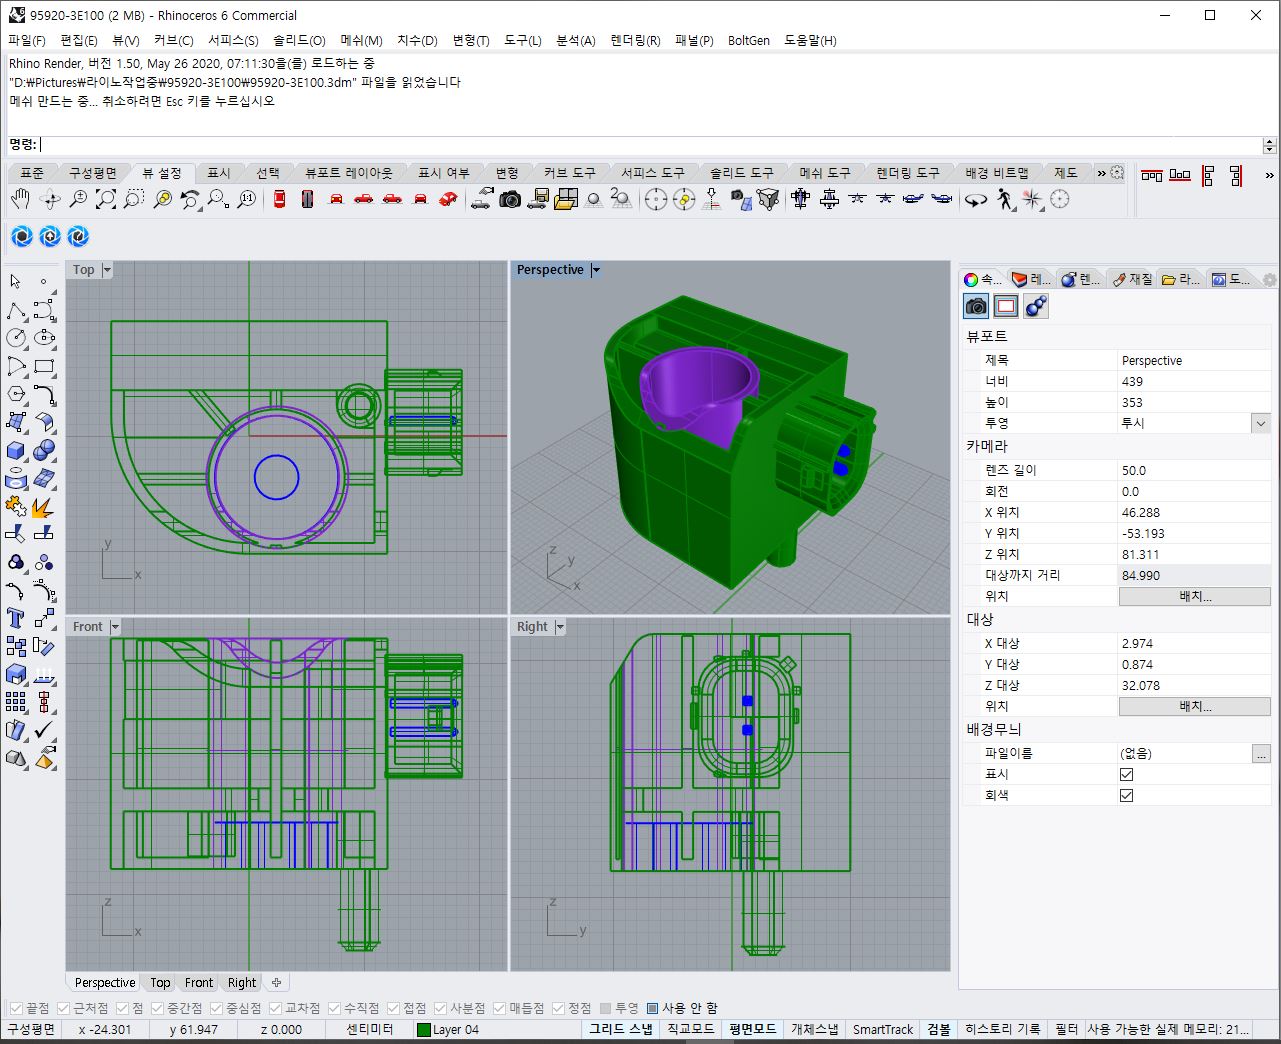1281x1044 pixels.
Task: Open the Perspective viewport title dropdown
Action: [596, 270]
